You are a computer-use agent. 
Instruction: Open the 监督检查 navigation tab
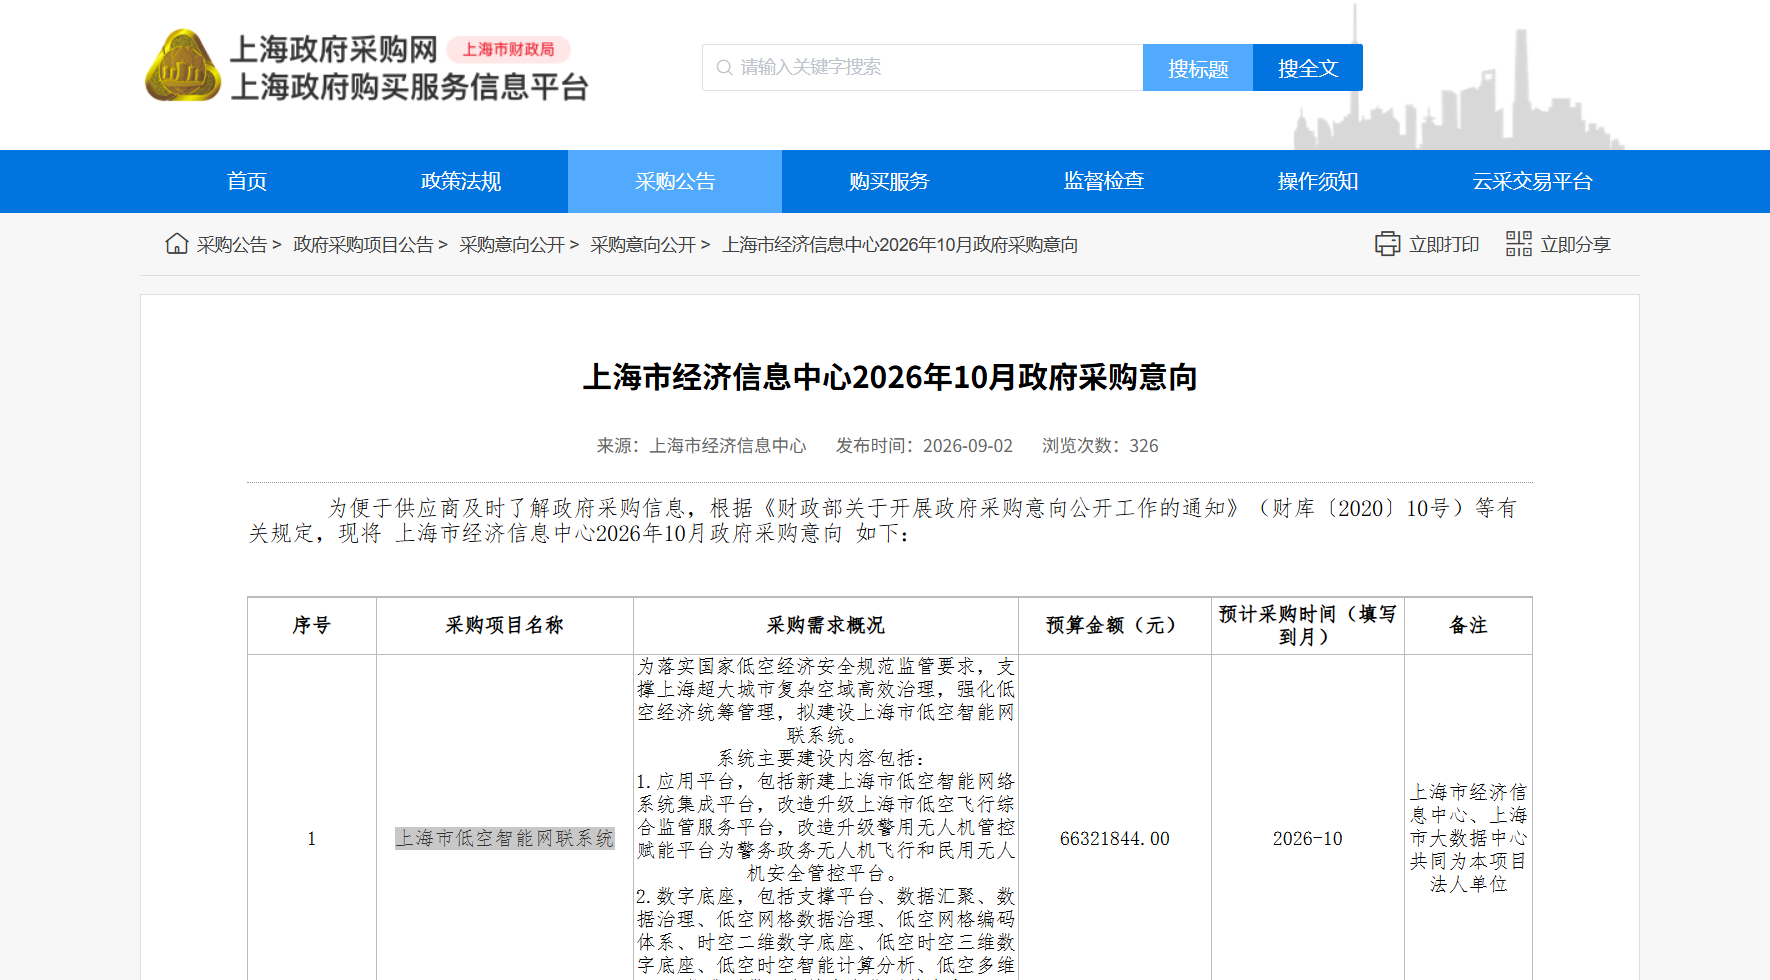(x=1104, y=181)
